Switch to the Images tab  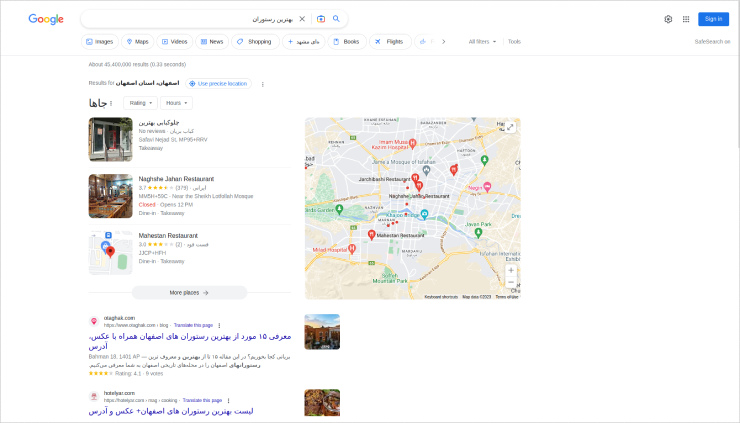click(100, 42)
